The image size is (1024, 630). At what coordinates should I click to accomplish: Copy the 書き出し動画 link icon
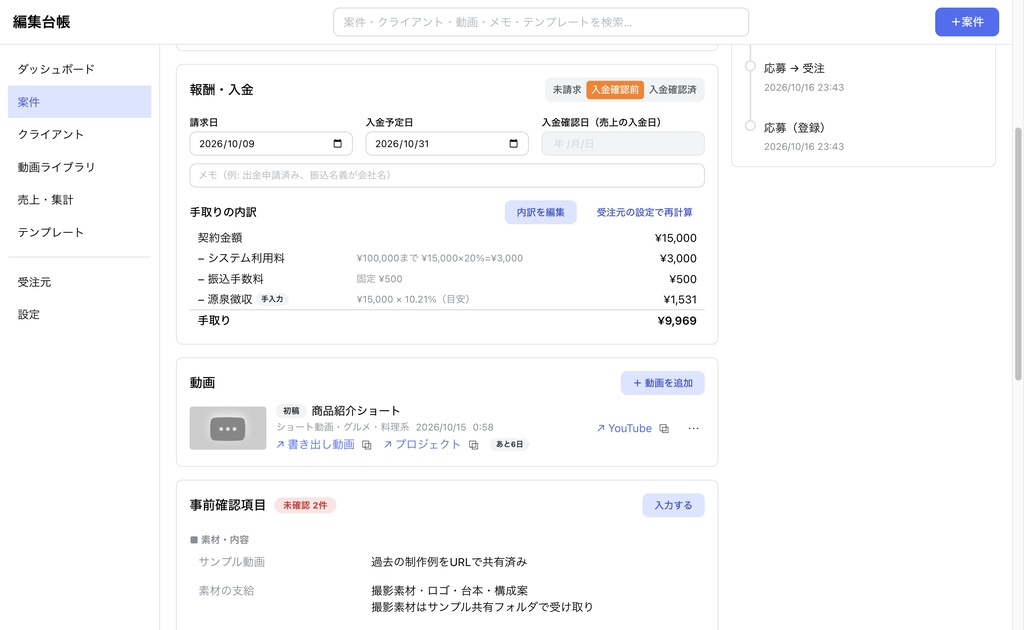tap(367, 445)
